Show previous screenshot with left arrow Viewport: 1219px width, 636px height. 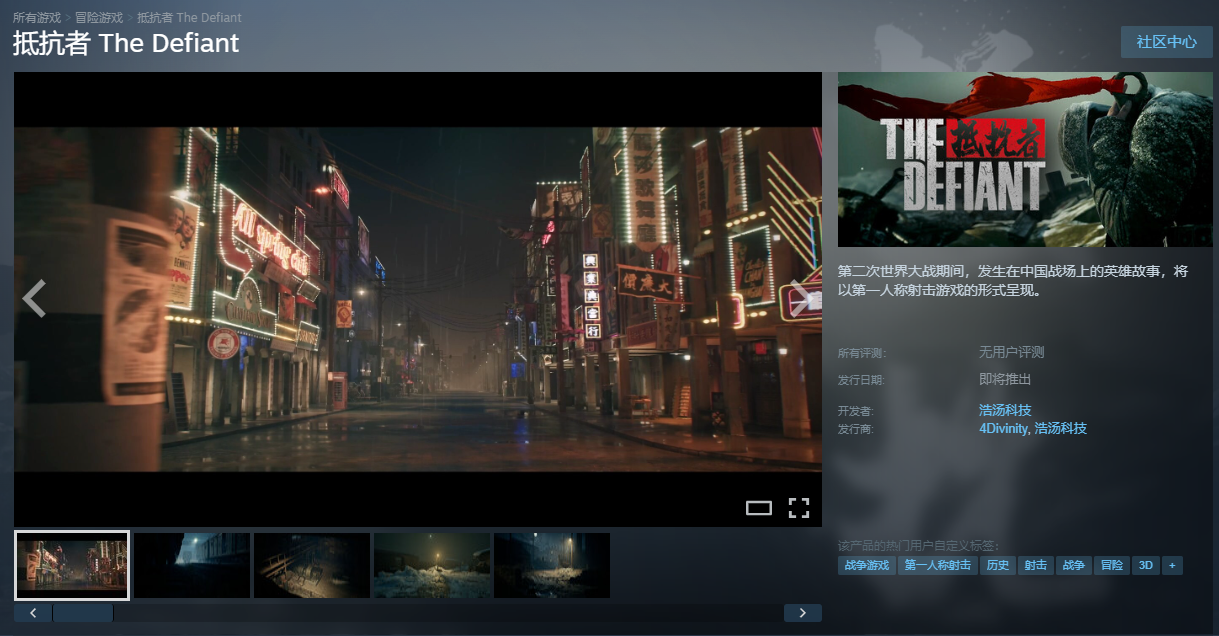coord(35,298)
